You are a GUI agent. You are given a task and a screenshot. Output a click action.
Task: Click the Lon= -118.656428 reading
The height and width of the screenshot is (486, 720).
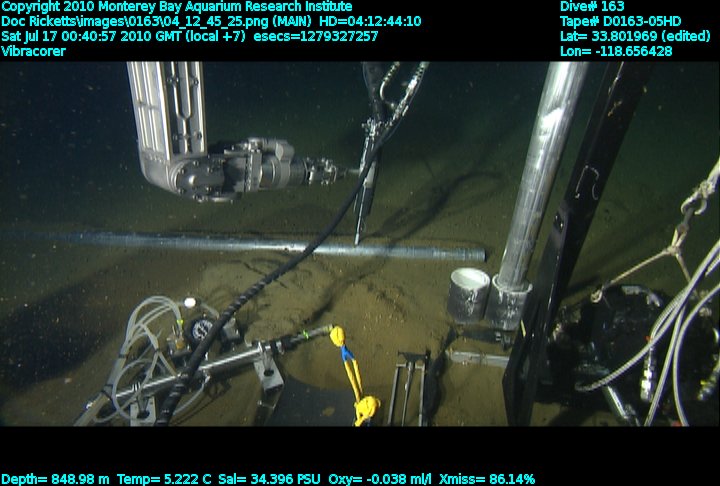[616, 51]
